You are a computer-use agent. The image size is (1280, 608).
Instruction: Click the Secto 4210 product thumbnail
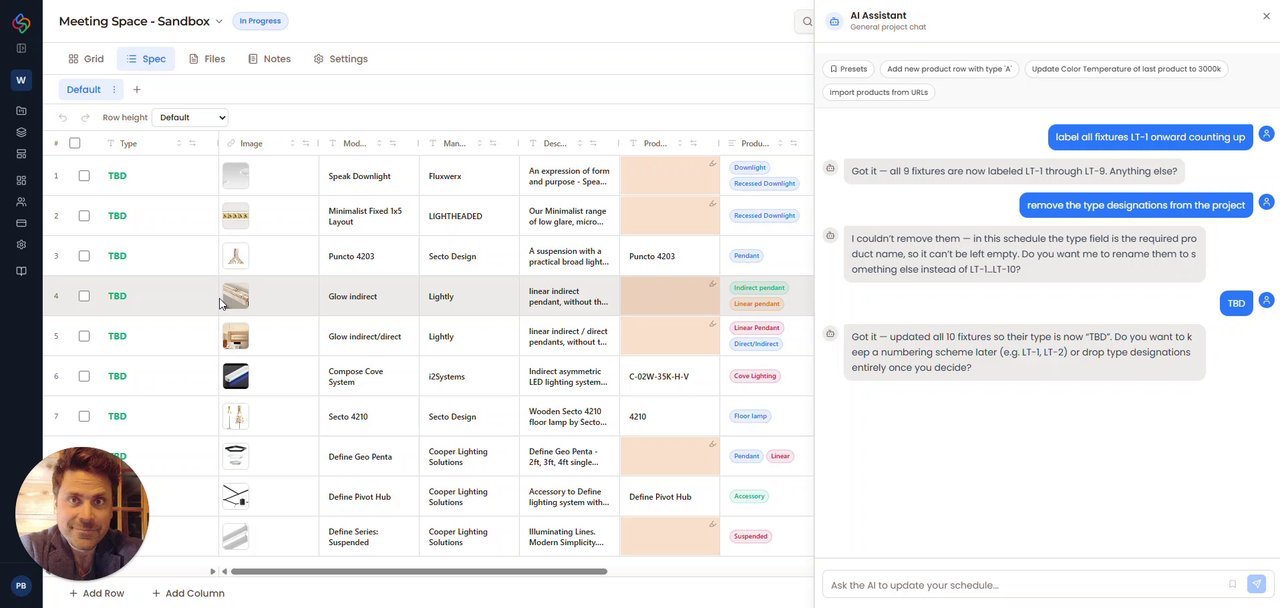click(236, 416)
